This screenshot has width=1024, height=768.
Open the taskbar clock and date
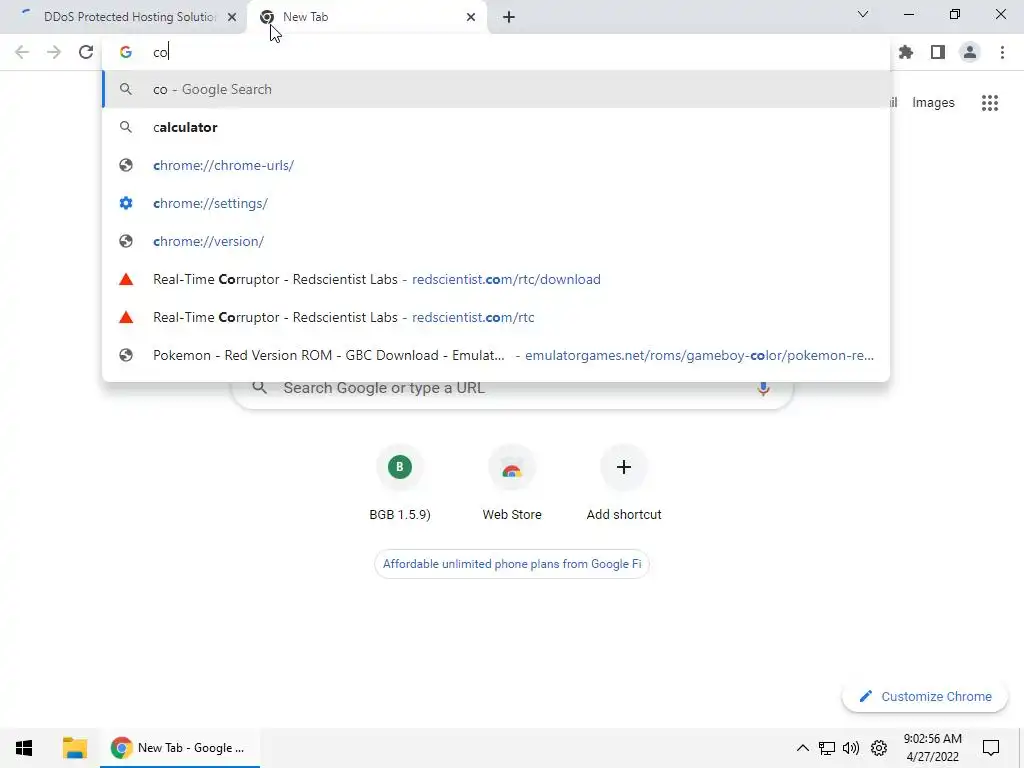click(x=933, y=748)
